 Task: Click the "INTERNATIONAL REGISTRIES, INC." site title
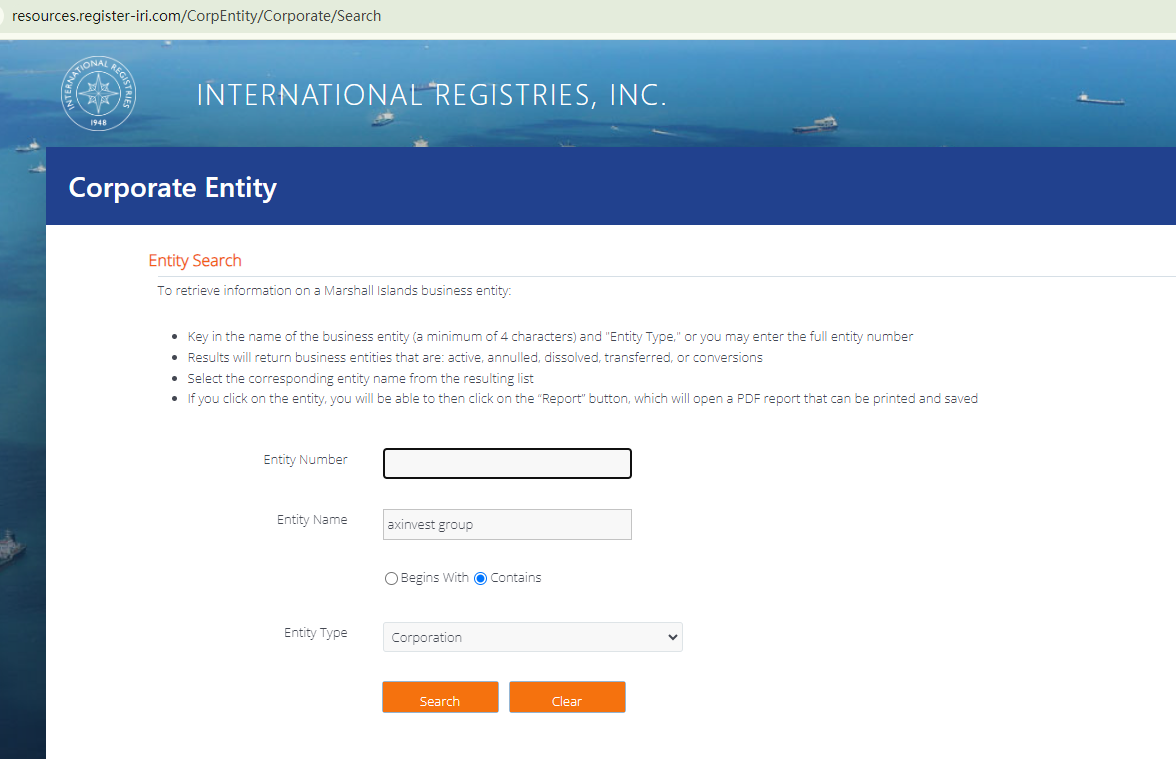tap(431, 95)
